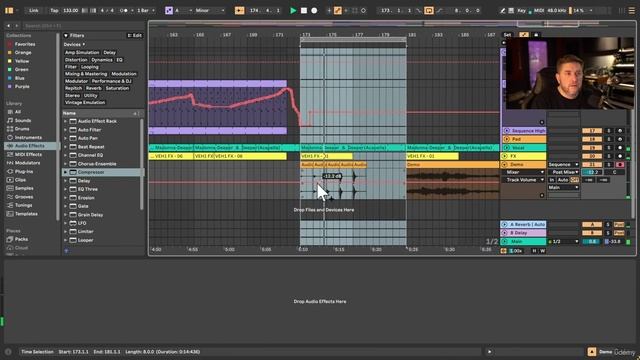The height and width of the screenshot is (360, 640).
Task: Solo the Pad track
Action: click(x=609, y=139)
